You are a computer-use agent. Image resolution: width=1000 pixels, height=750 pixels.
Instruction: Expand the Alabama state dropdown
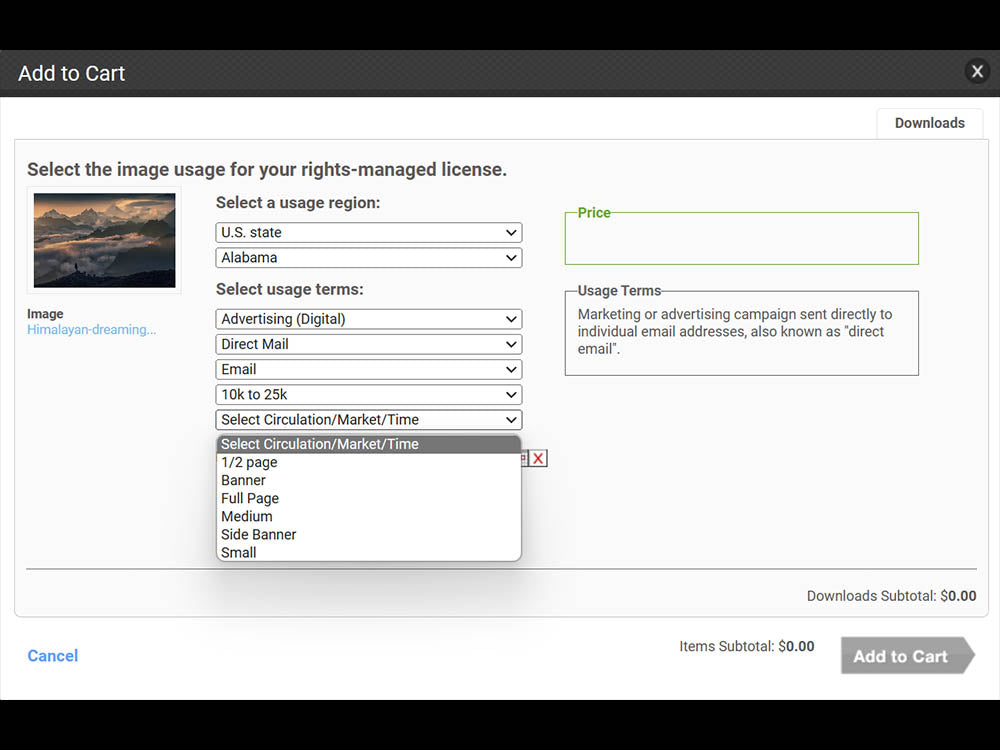(368, 257)
